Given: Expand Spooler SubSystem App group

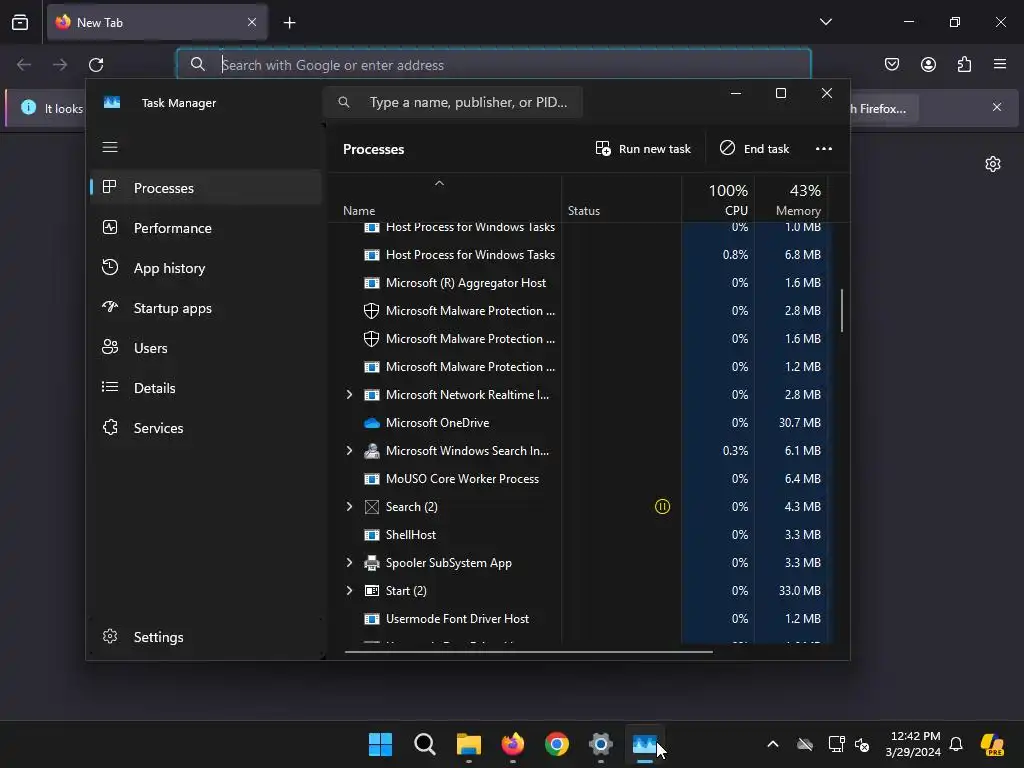Looking at the screenshot, I should click(x=349, y=562).
